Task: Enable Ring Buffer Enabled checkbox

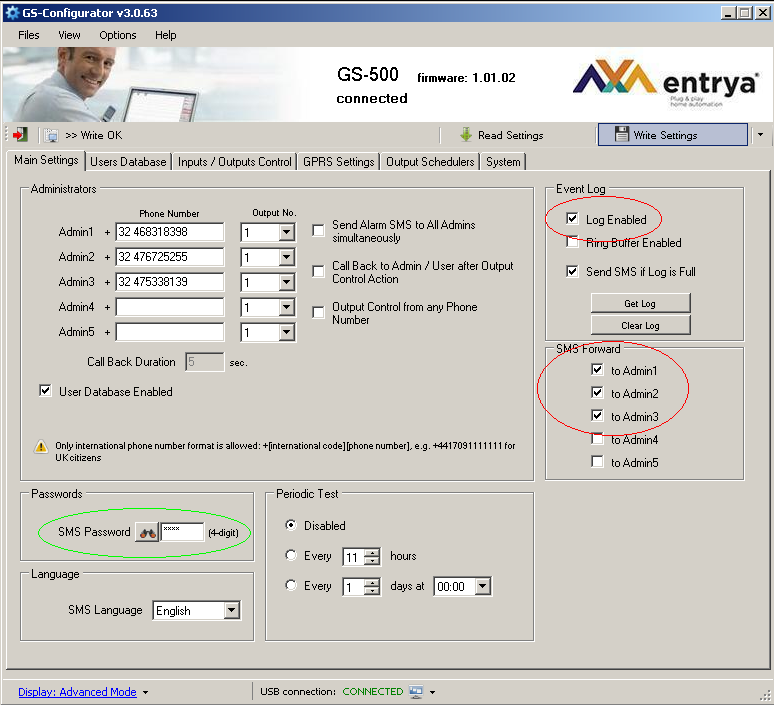Action: 572,242
